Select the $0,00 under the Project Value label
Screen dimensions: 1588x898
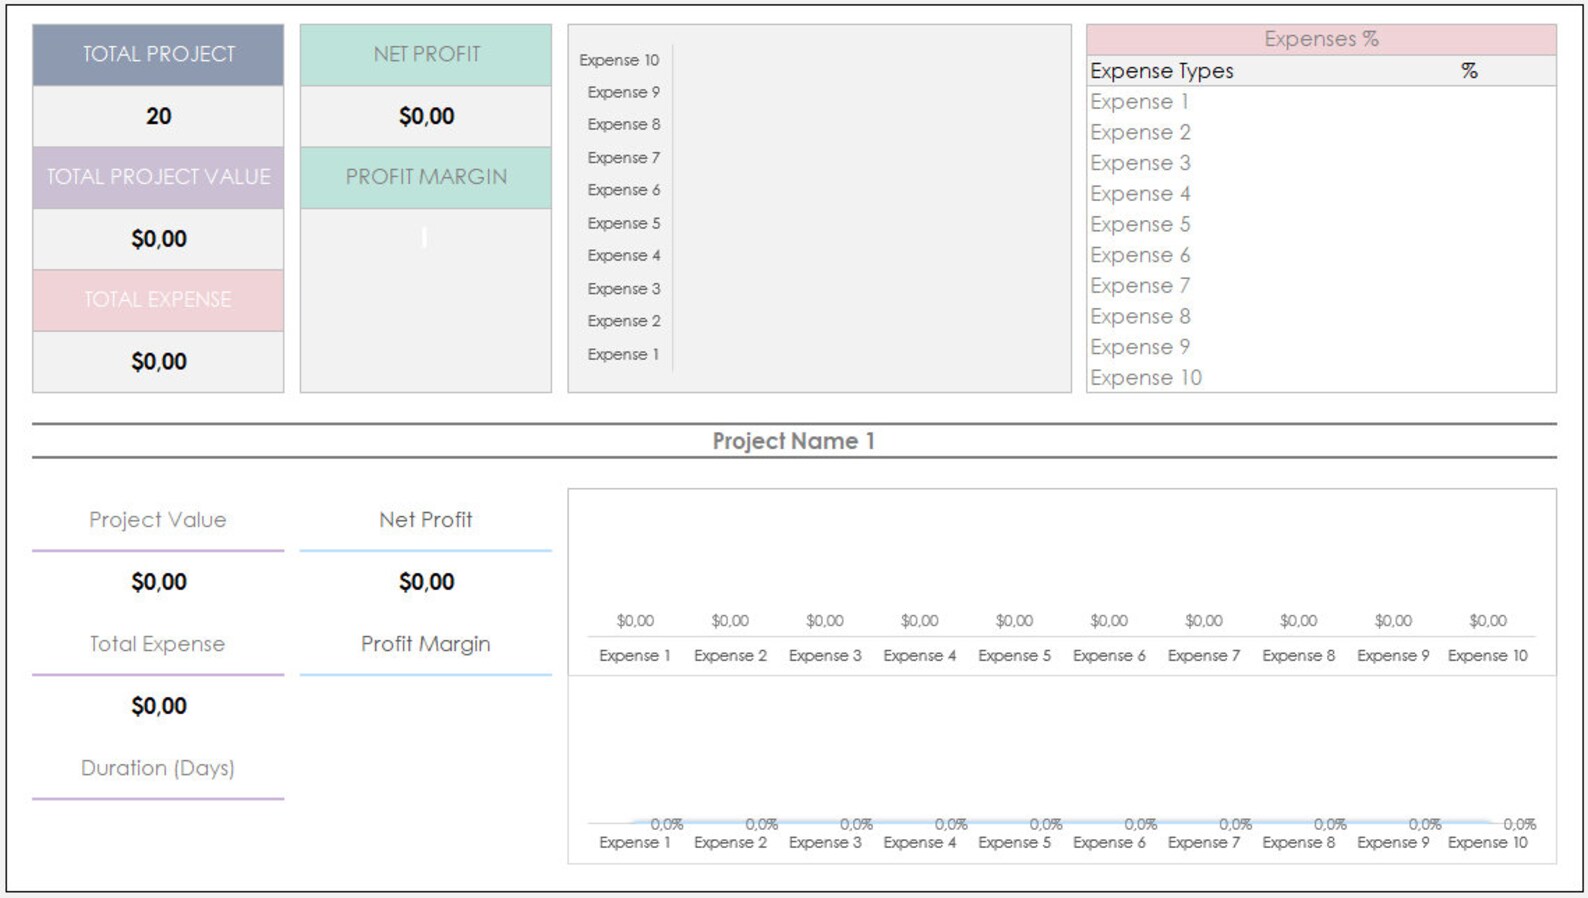pos(158,582)
